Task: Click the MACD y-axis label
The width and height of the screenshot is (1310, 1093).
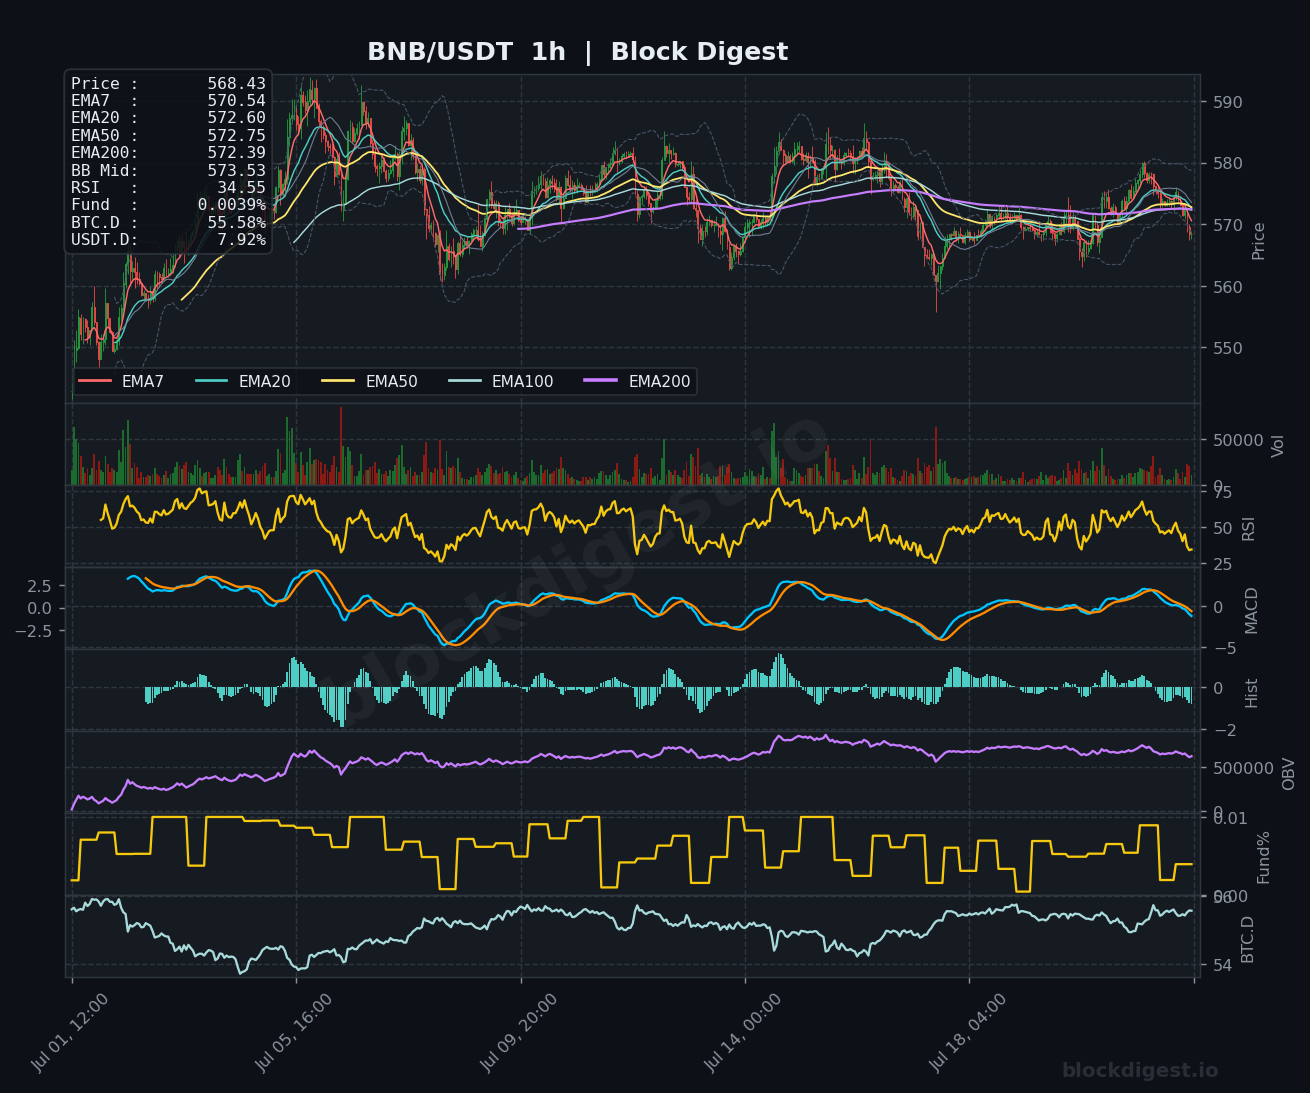Action: coord(1251,610)
